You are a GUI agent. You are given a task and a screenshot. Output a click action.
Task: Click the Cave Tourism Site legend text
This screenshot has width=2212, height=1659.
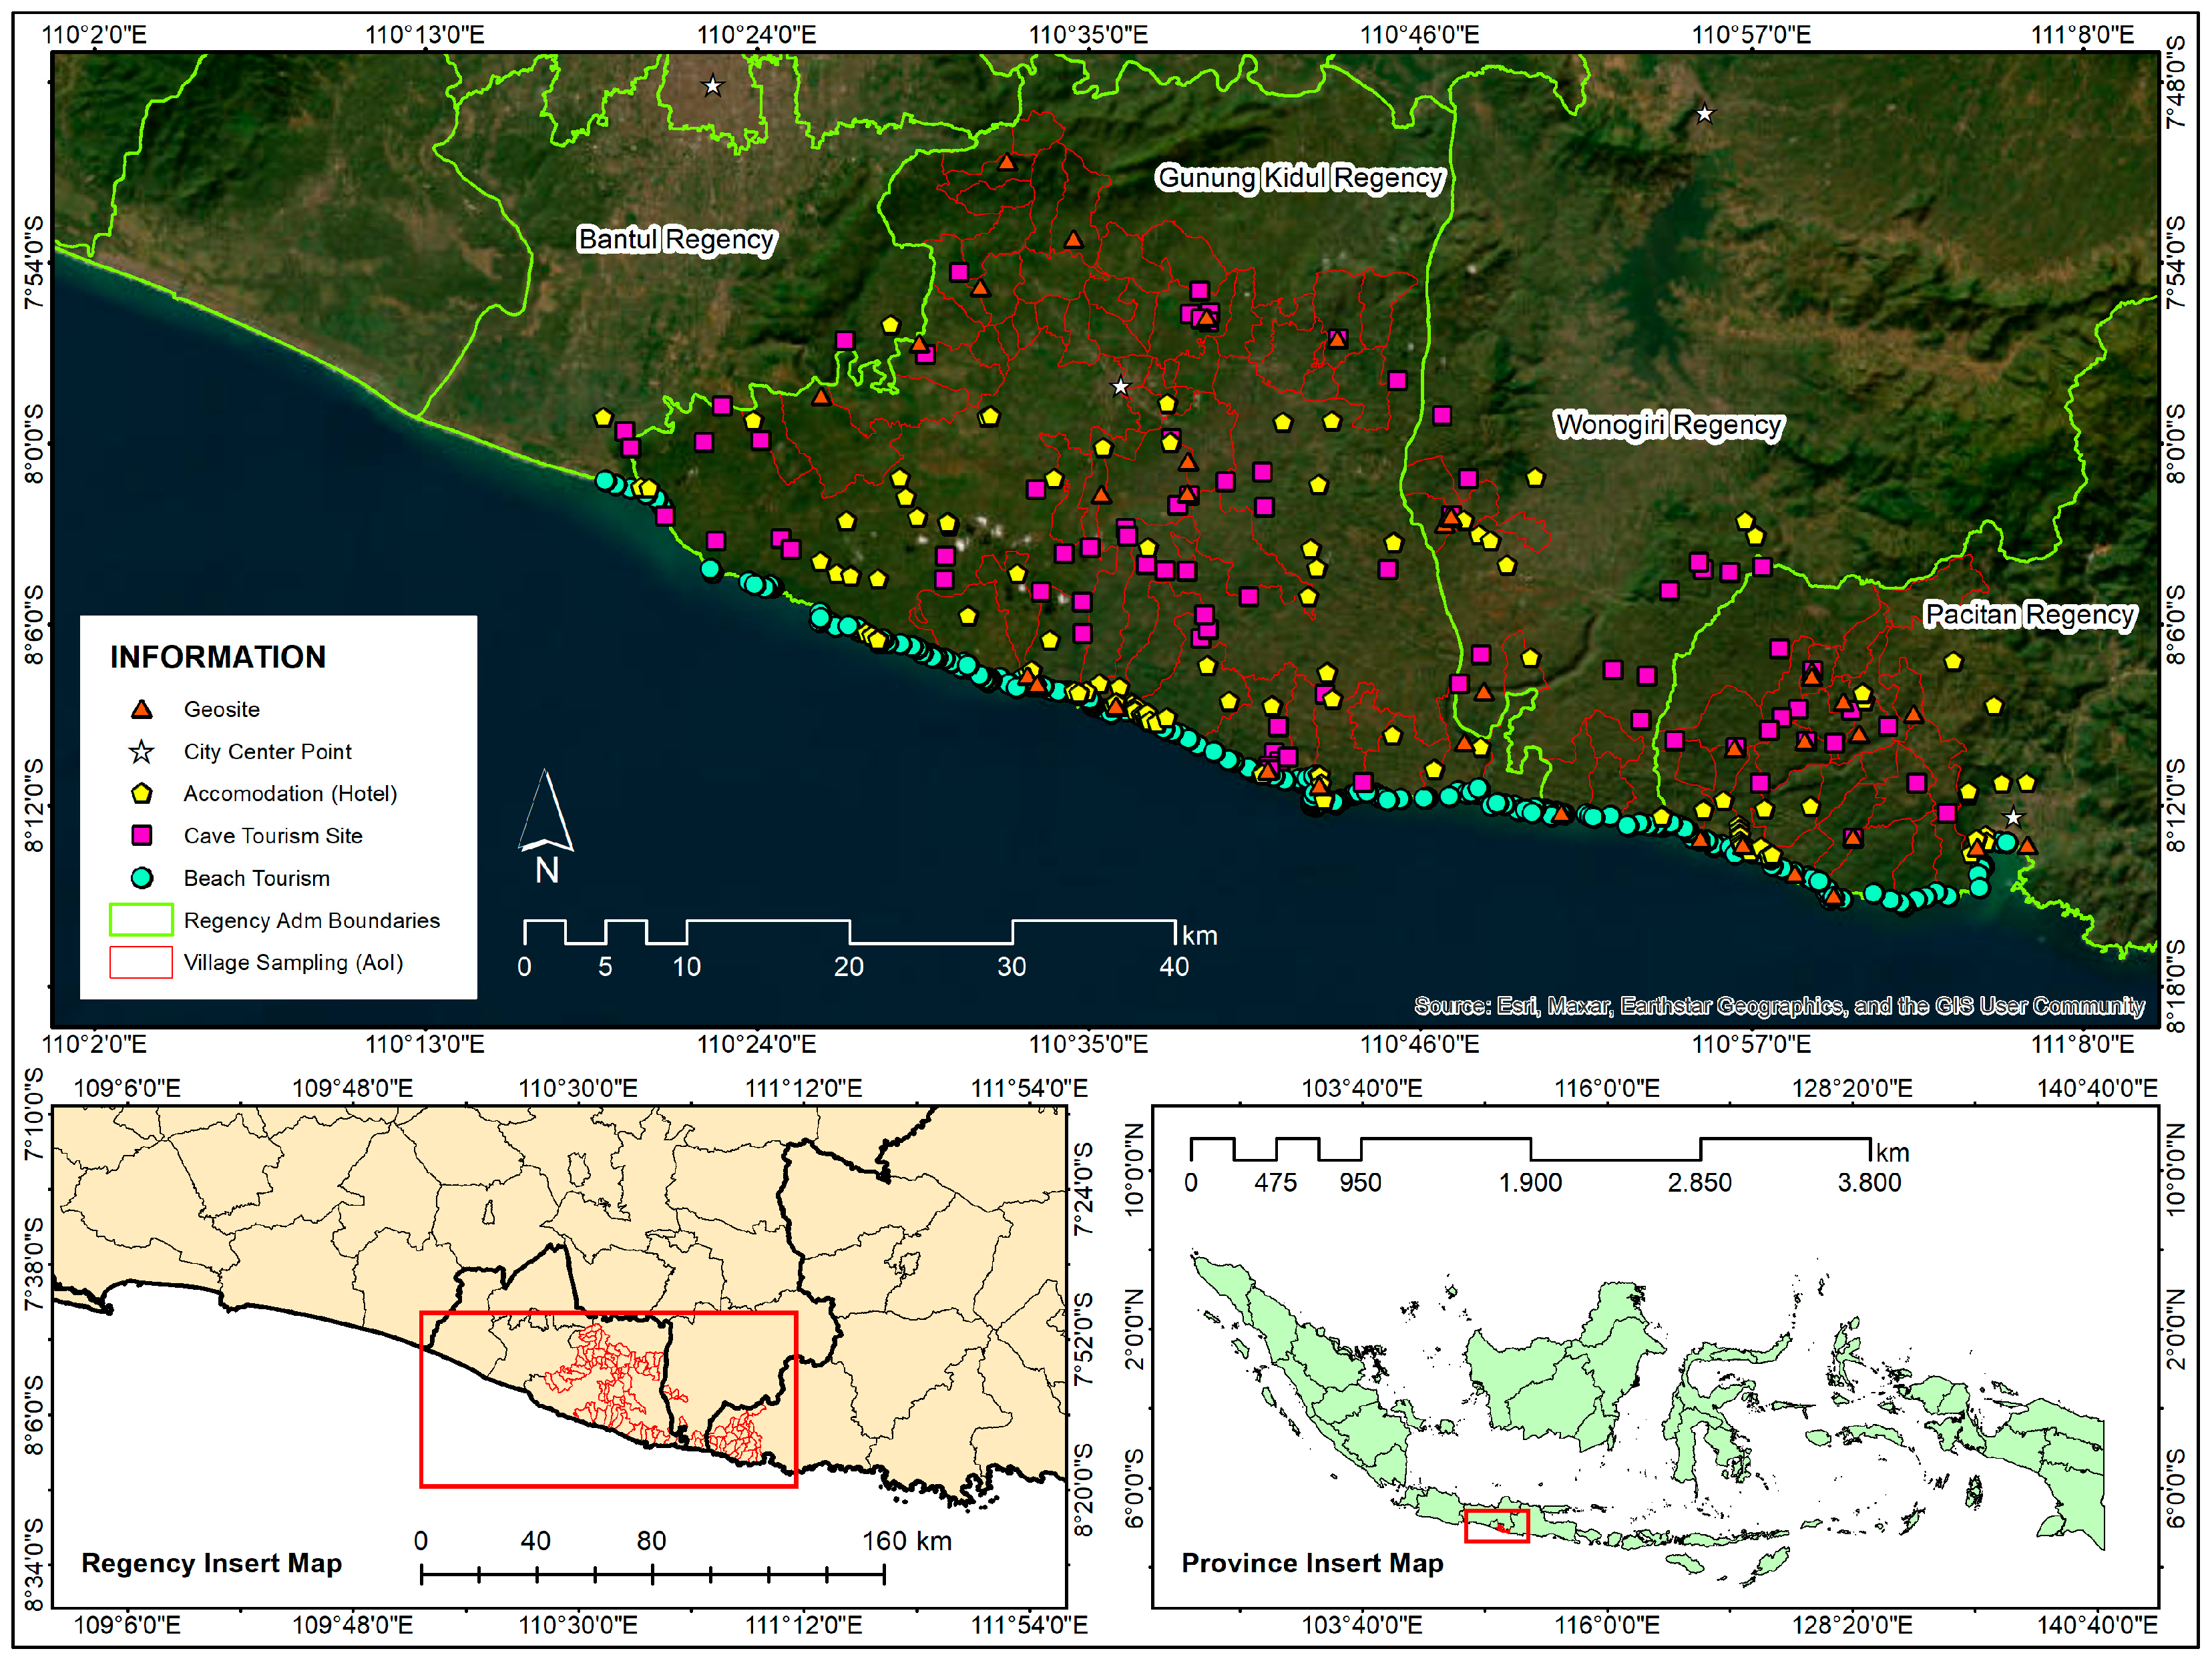click(273, 836)
